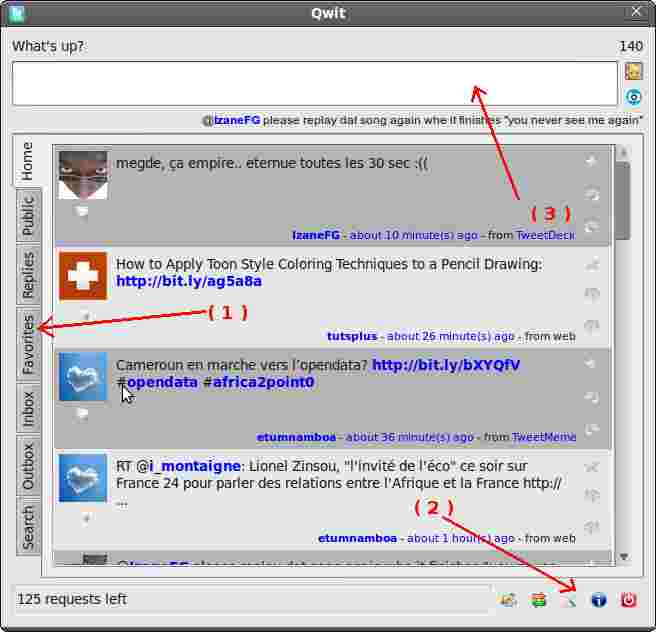Image resolution: width=656 pixels, height=632 pixels.
Task: Click 'about 10 minute(s) ago' timestamp
Action: click(413, 235)
